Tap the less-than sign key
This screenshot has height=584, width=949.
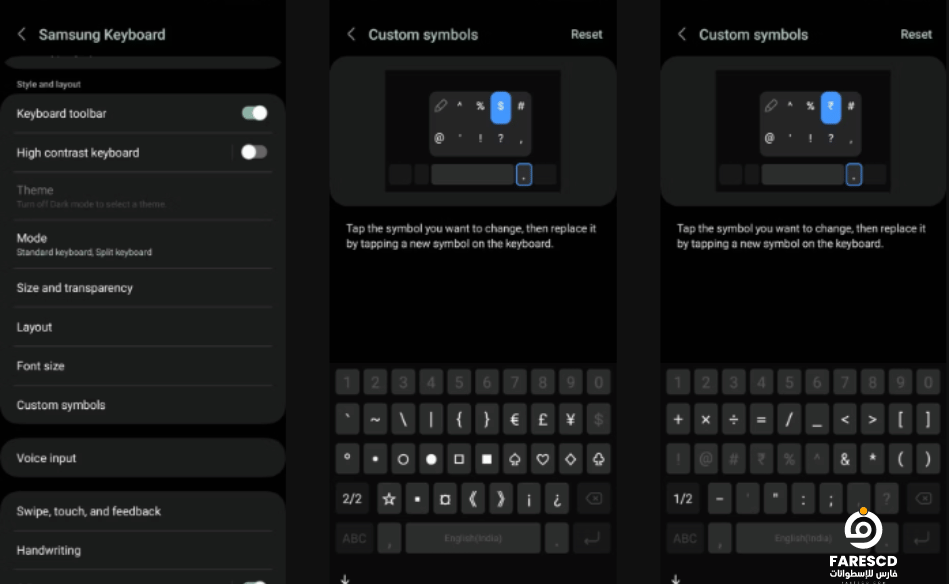click(x=845, y=419)
